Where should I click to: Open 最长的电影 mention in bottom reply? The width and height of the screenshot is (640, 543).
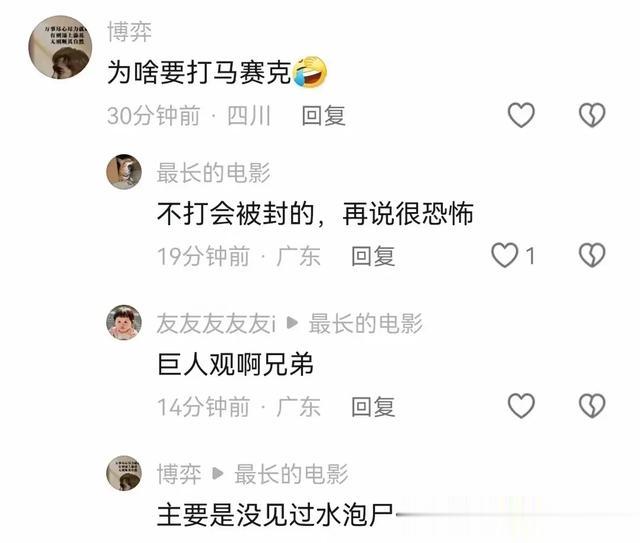pyautogui.click(x=291, y=474)
